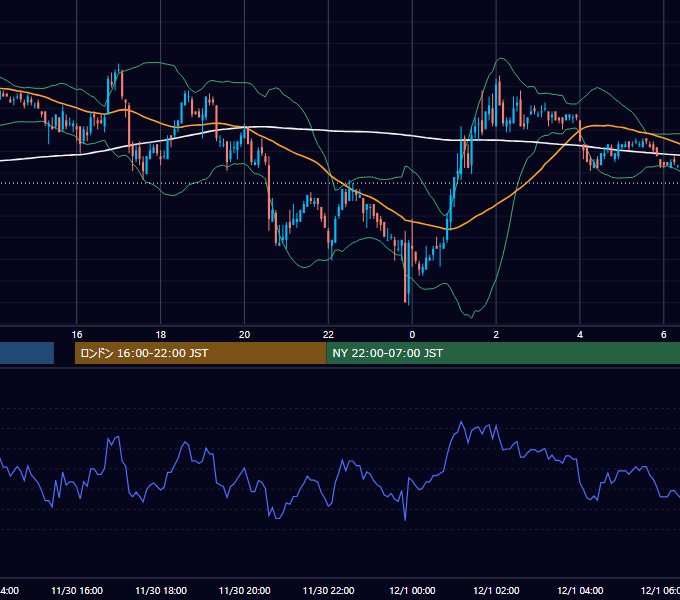Viewport: 680px width, 600px height.
Task: Click the 12/1 02:00 date label
Action: [x=496, y=590]
